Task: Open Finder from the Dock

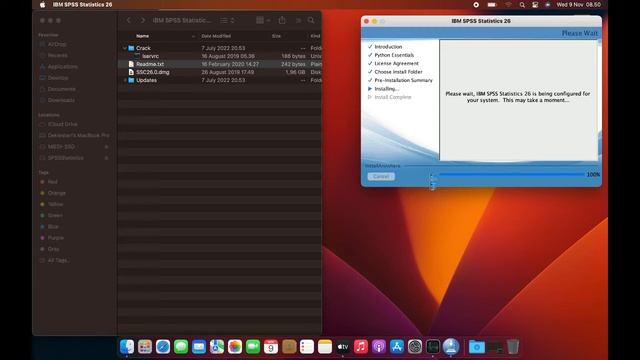Action: [x=127, y=347]
